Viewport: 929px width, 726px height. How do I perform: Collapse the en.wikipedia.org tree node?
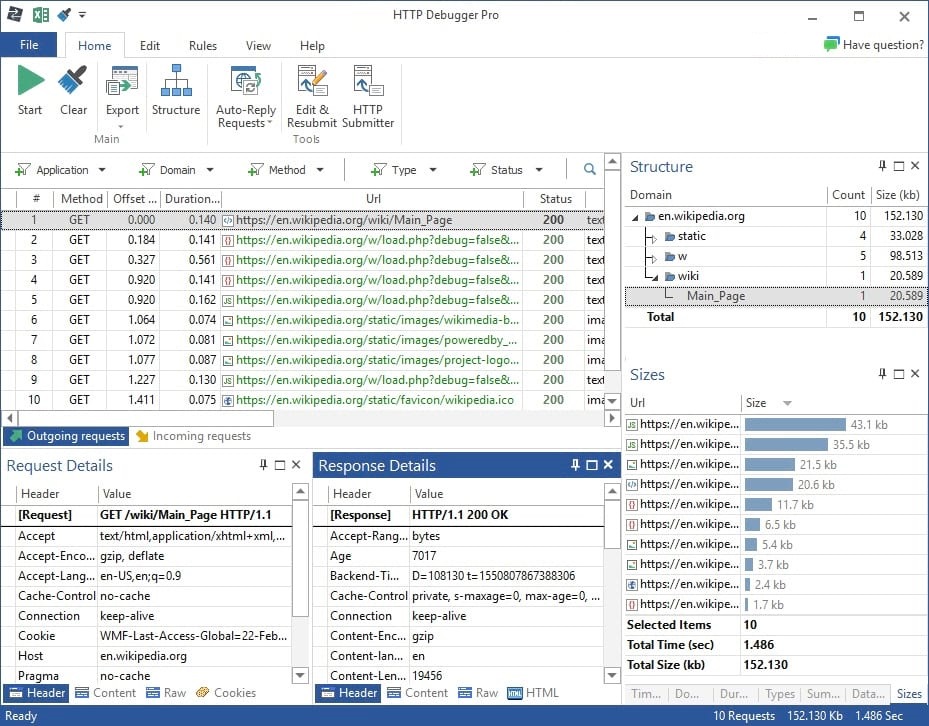tap(635, 218)
